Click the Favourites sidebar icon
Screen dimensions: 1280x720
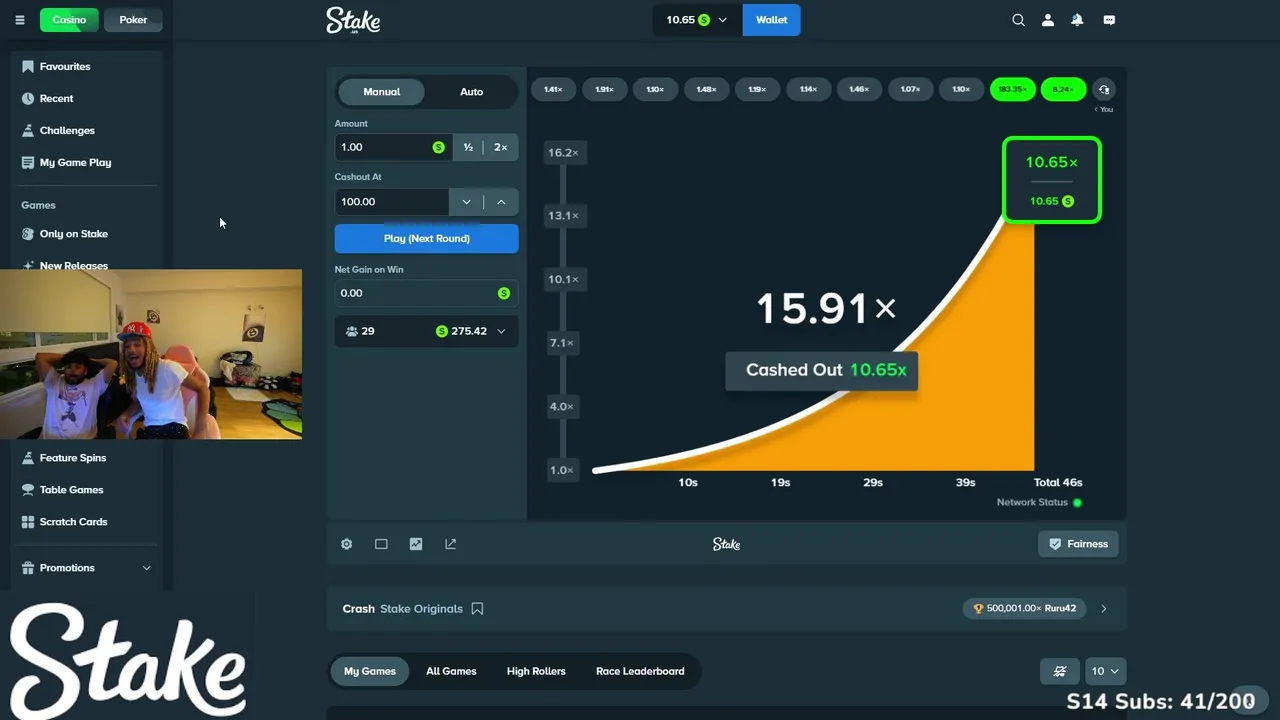[x=28, y=66]
